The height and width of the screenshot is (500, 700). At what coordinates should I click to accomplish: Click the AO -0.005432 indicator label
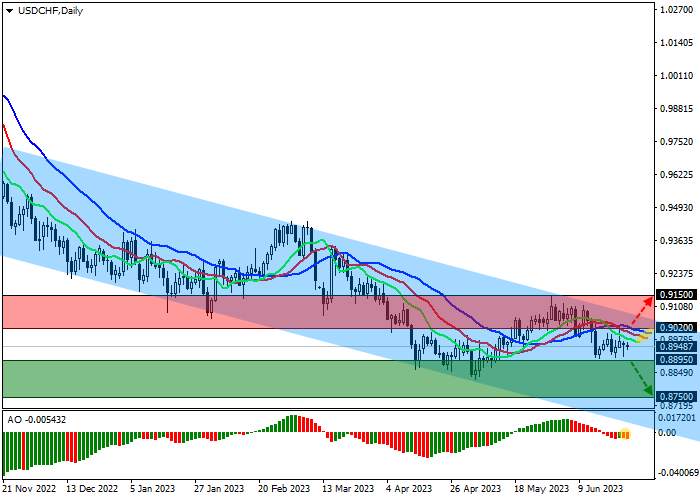coord(37,420)
